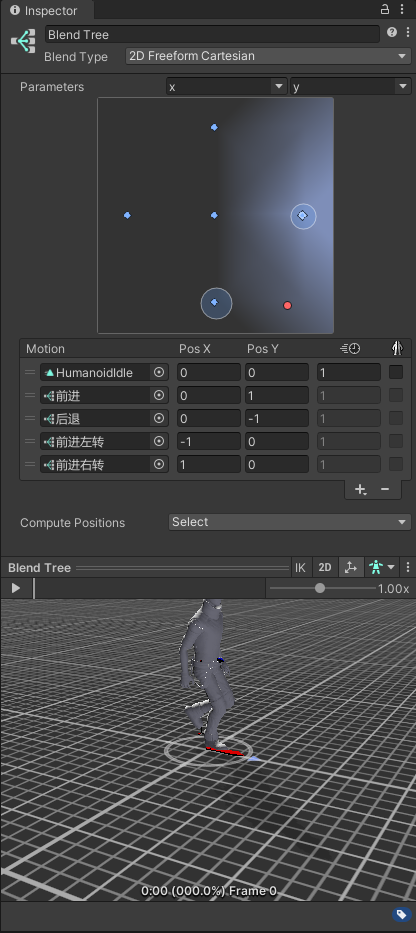Adjust the preview speed slider
416x933 pixels.
[320, 588]
